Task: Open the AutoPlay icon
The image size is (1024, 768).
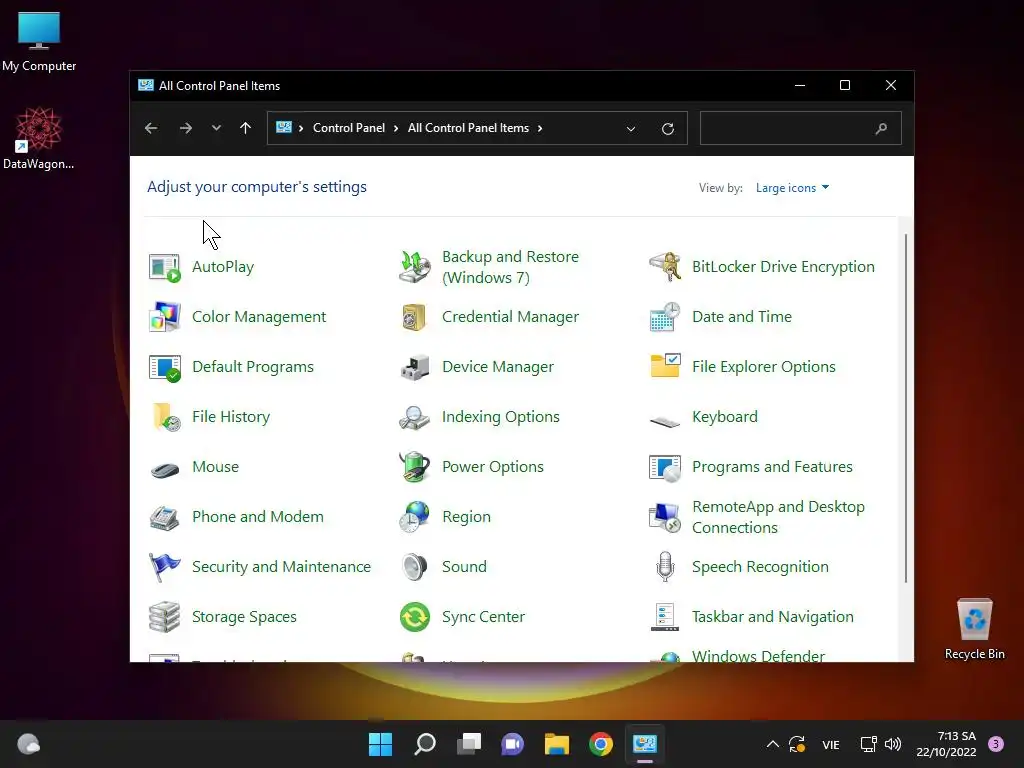Action: [165, 267]
